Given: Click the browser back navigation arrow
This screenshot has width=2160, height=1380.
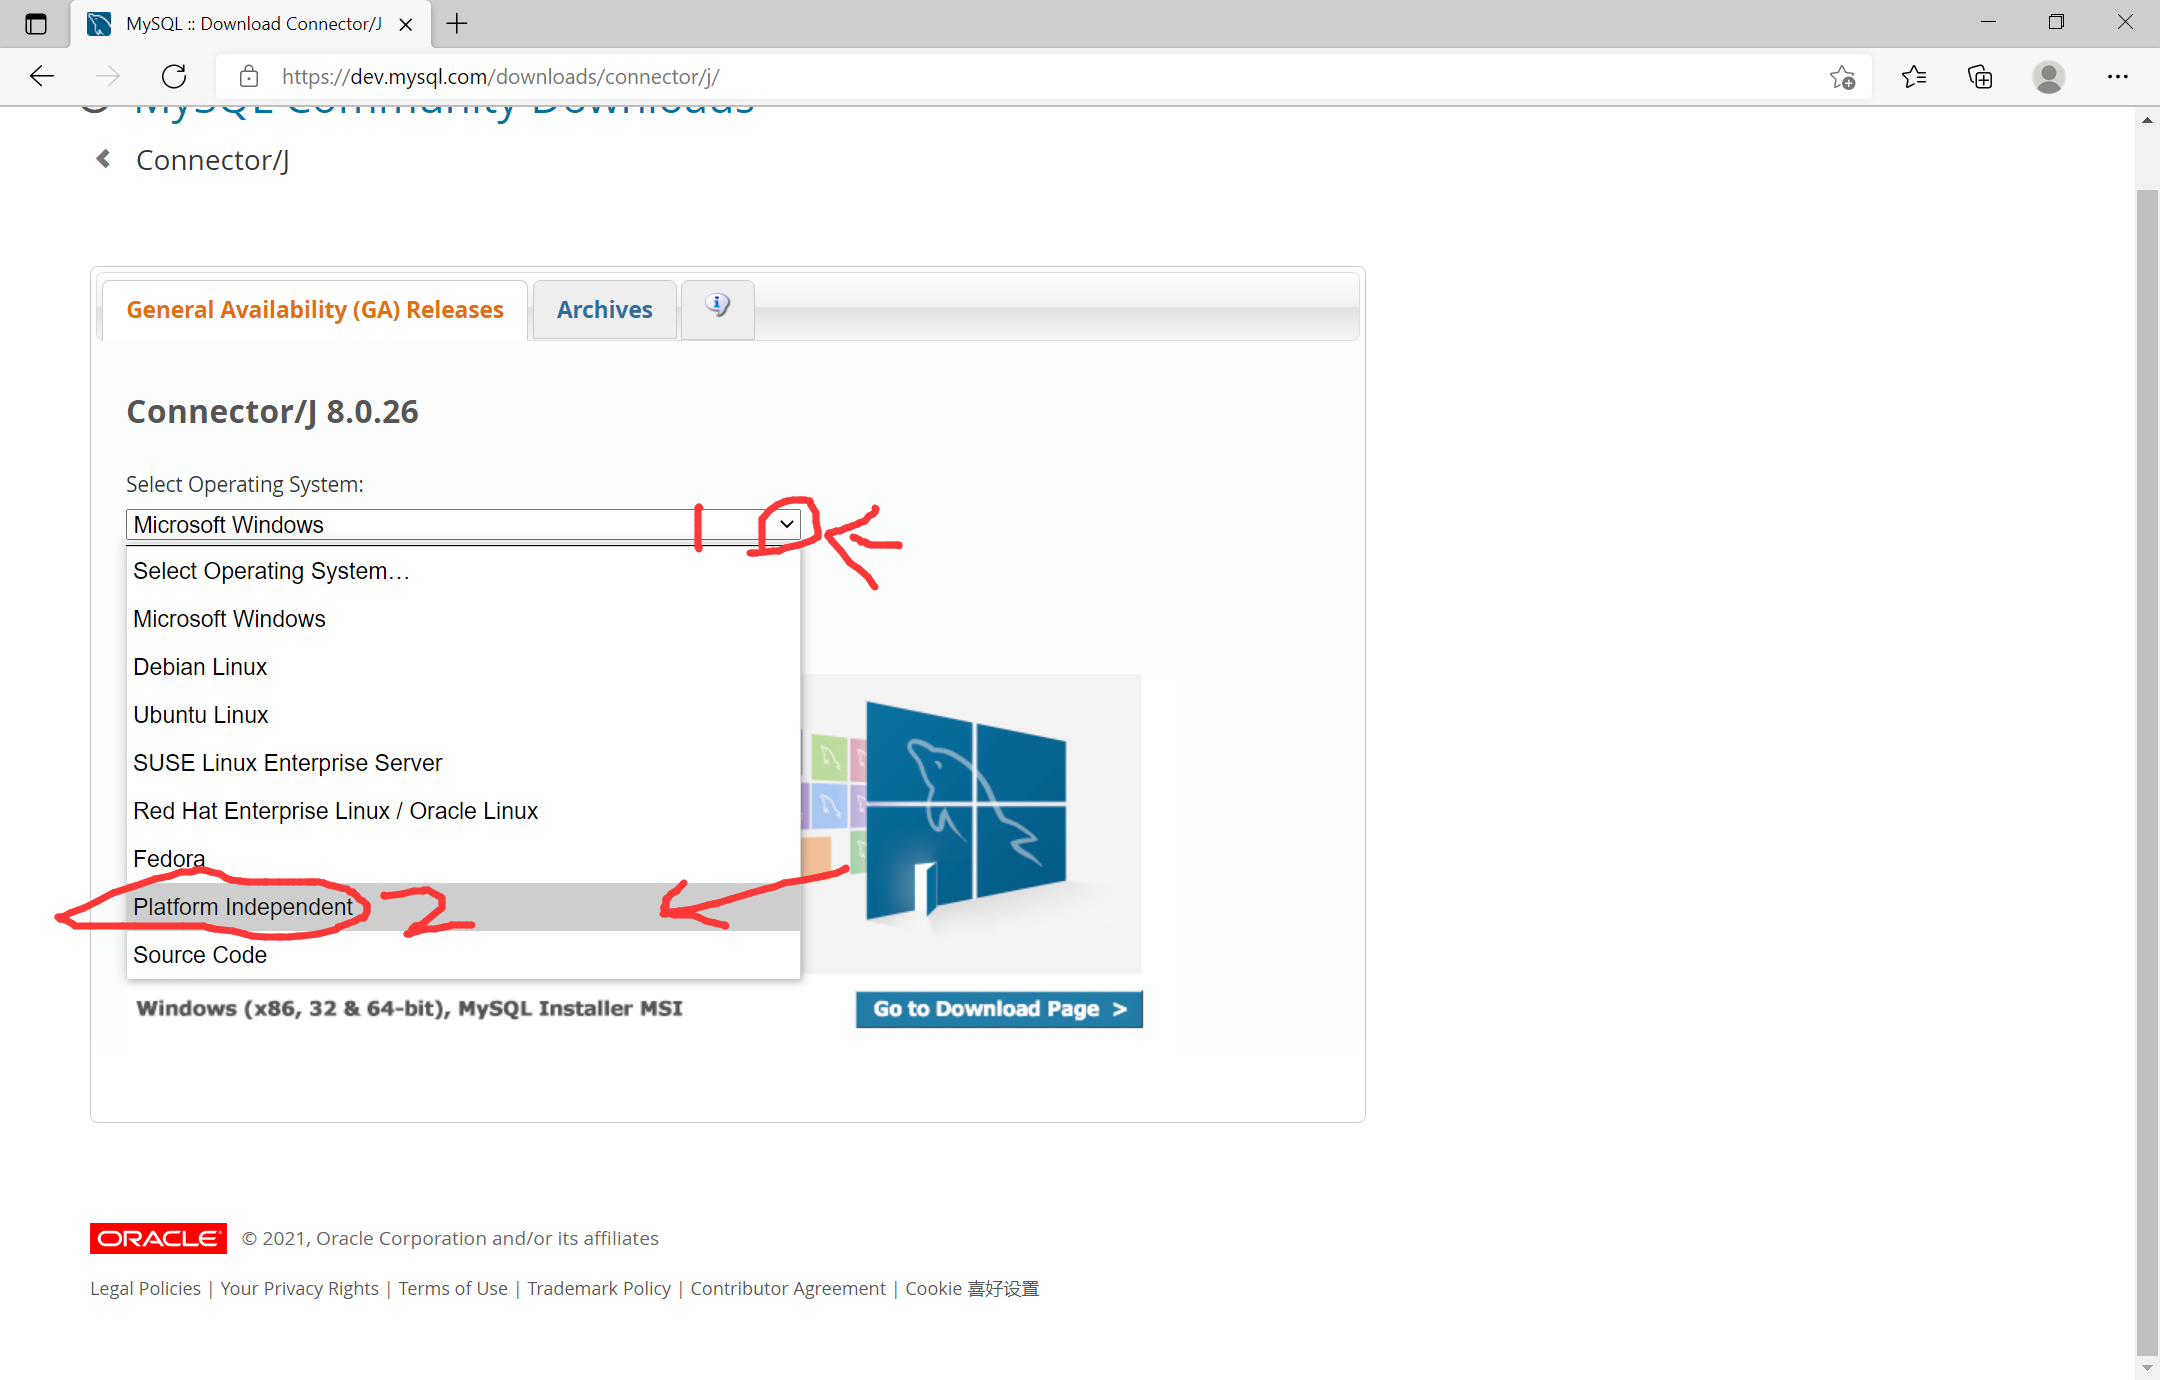Looking at the screenshot, I should coord(43,74).
